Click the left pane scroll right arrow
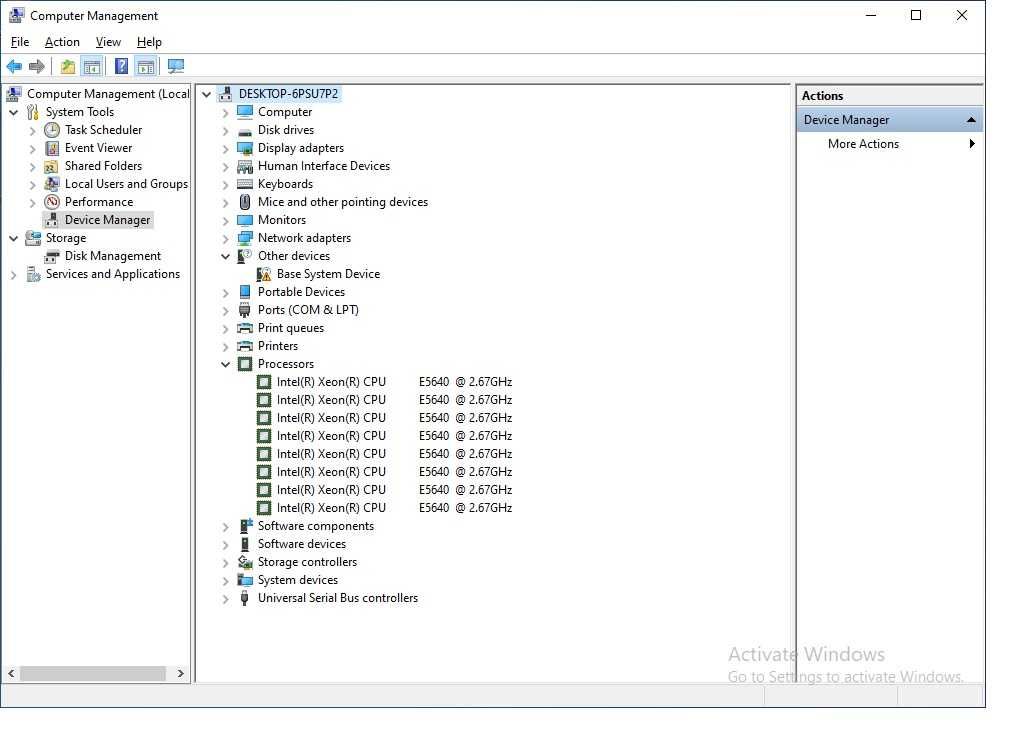Screen dimensions: 1024x738 181,673
